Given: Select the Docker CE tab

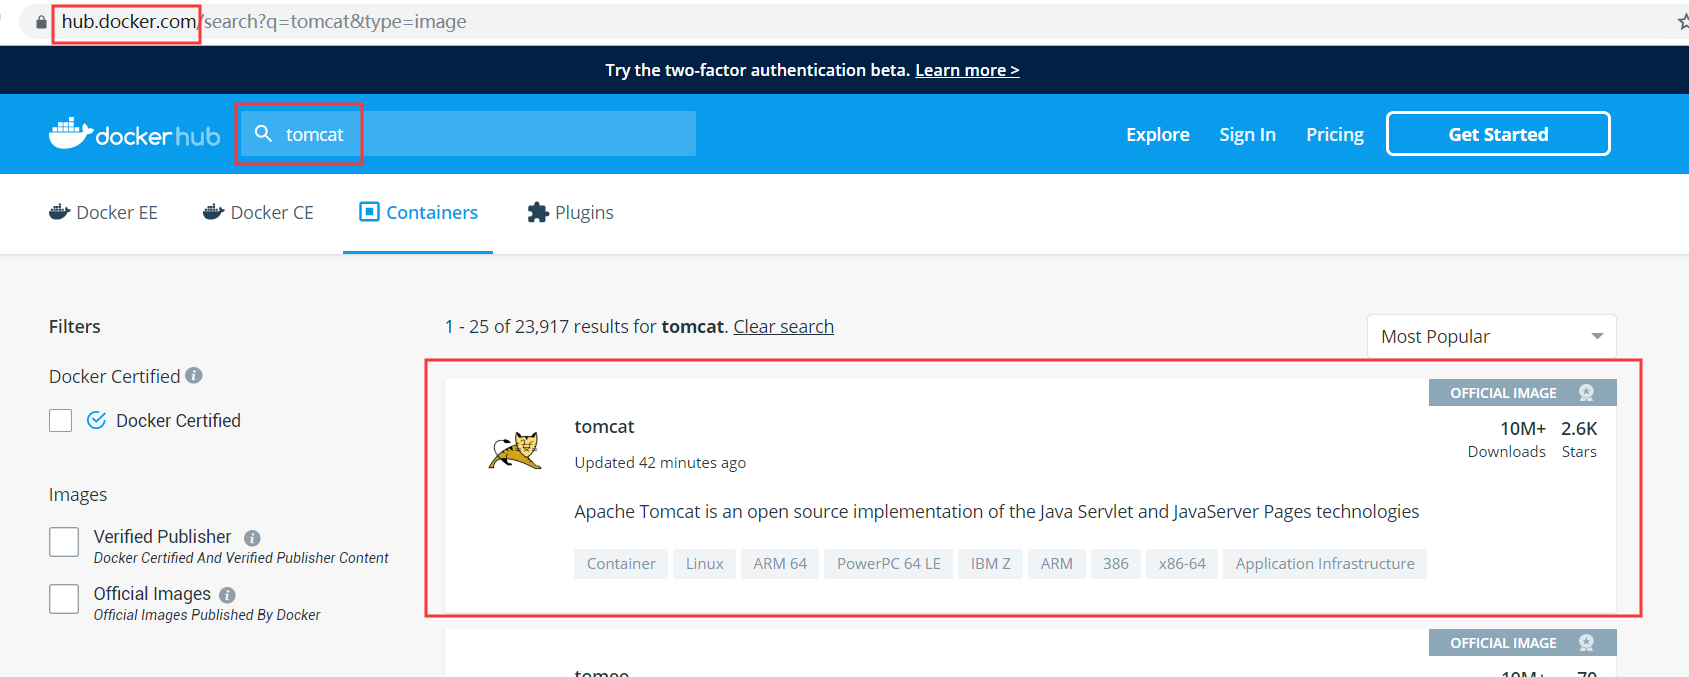Looking at the screenshot, I should (258, 212).
